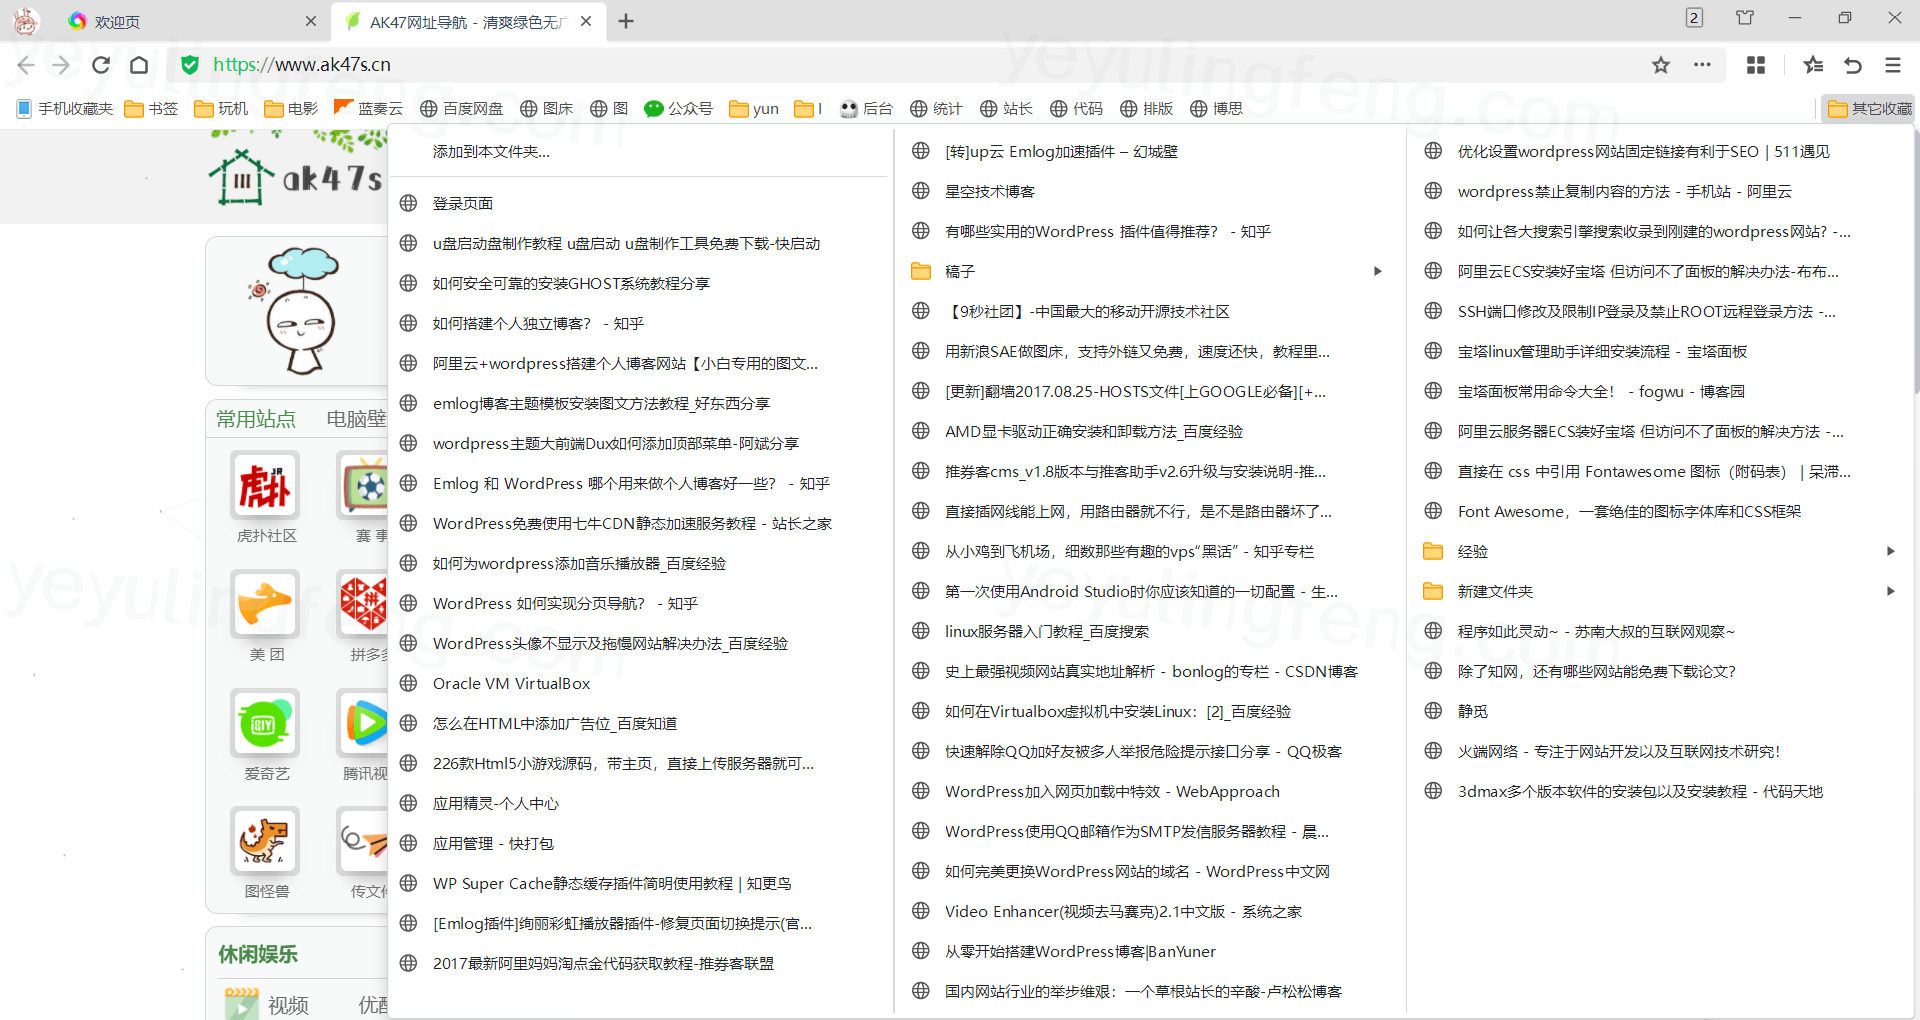Open the 站长 bookmark
1920x1020 pixels.
click(1006, 108)
